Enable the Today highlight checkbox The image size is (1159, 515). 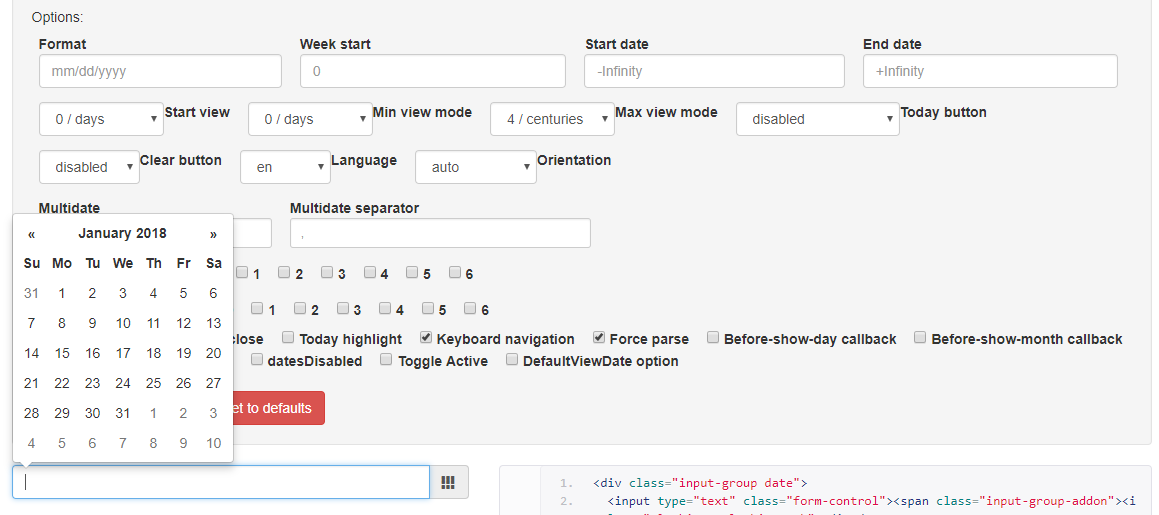coord(288,338)
